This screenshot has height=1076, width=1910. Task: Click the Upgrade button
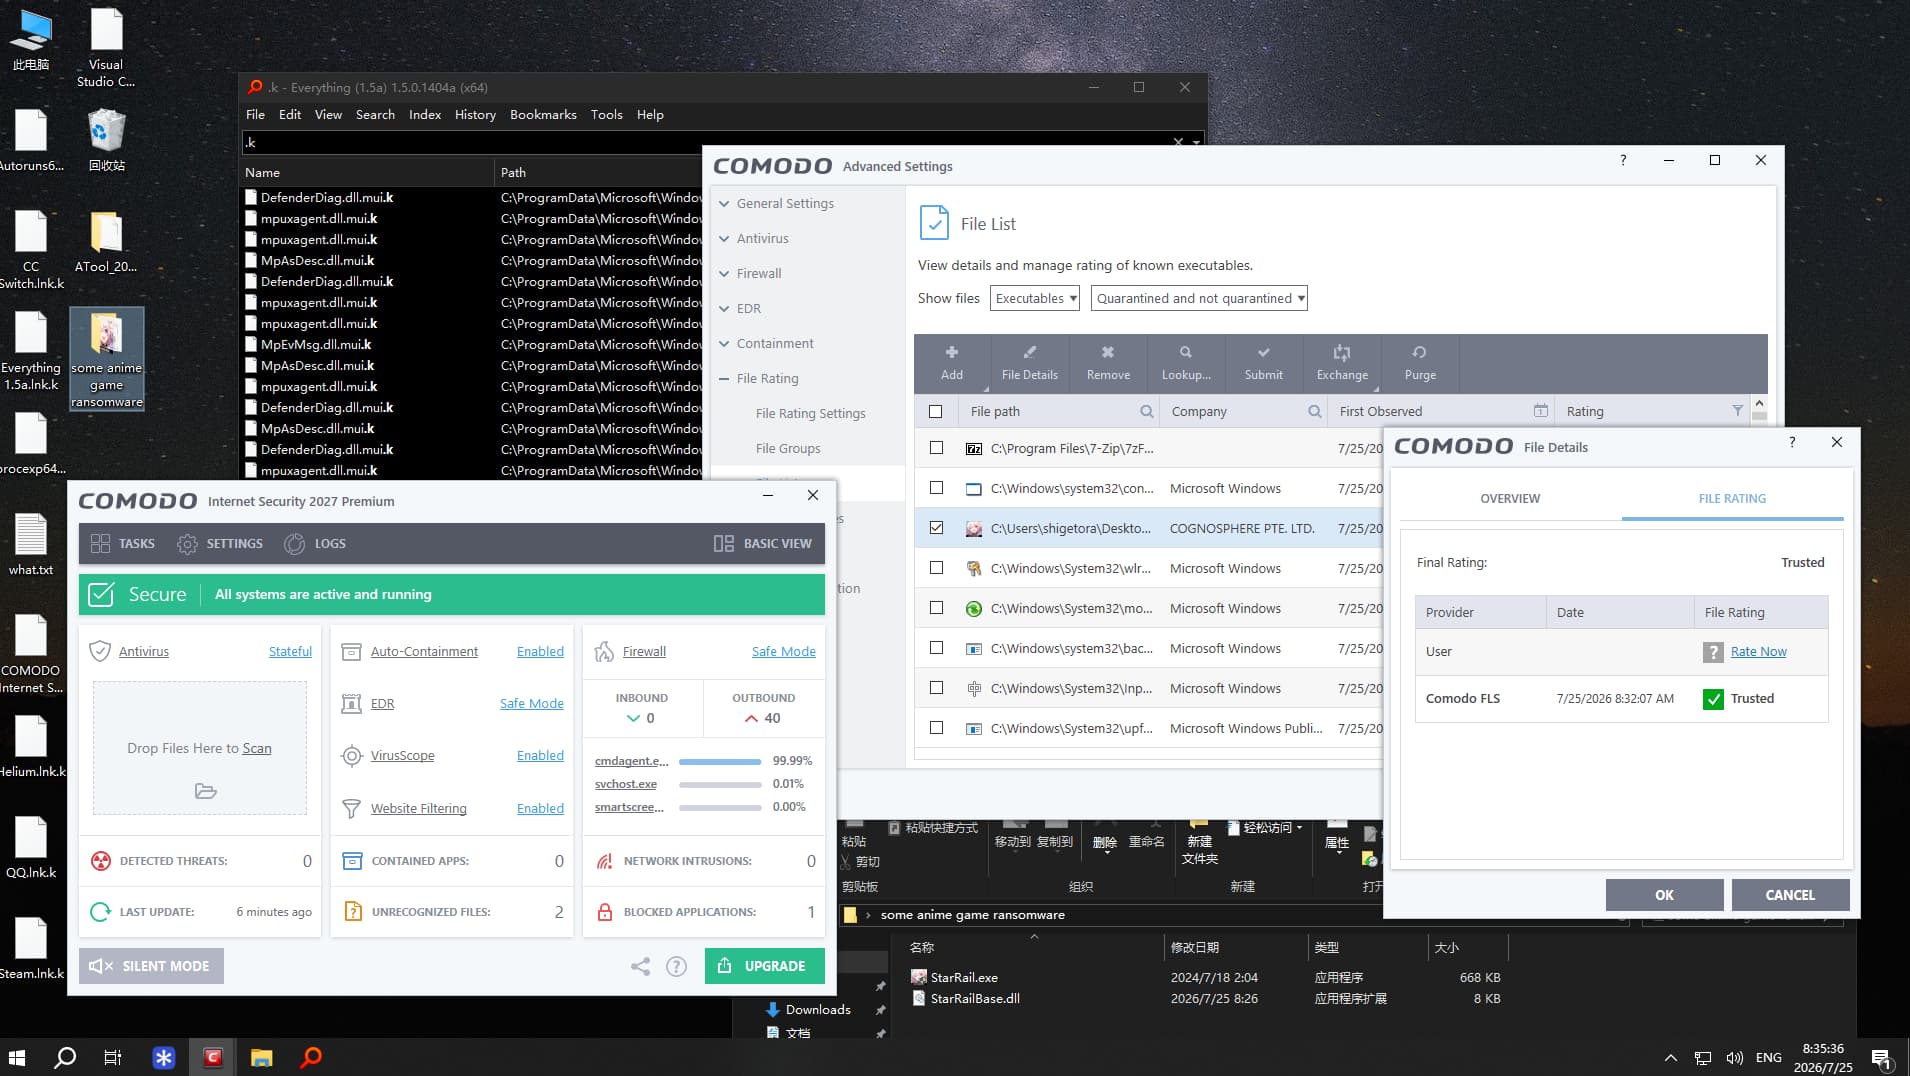[x=765, y=966]
